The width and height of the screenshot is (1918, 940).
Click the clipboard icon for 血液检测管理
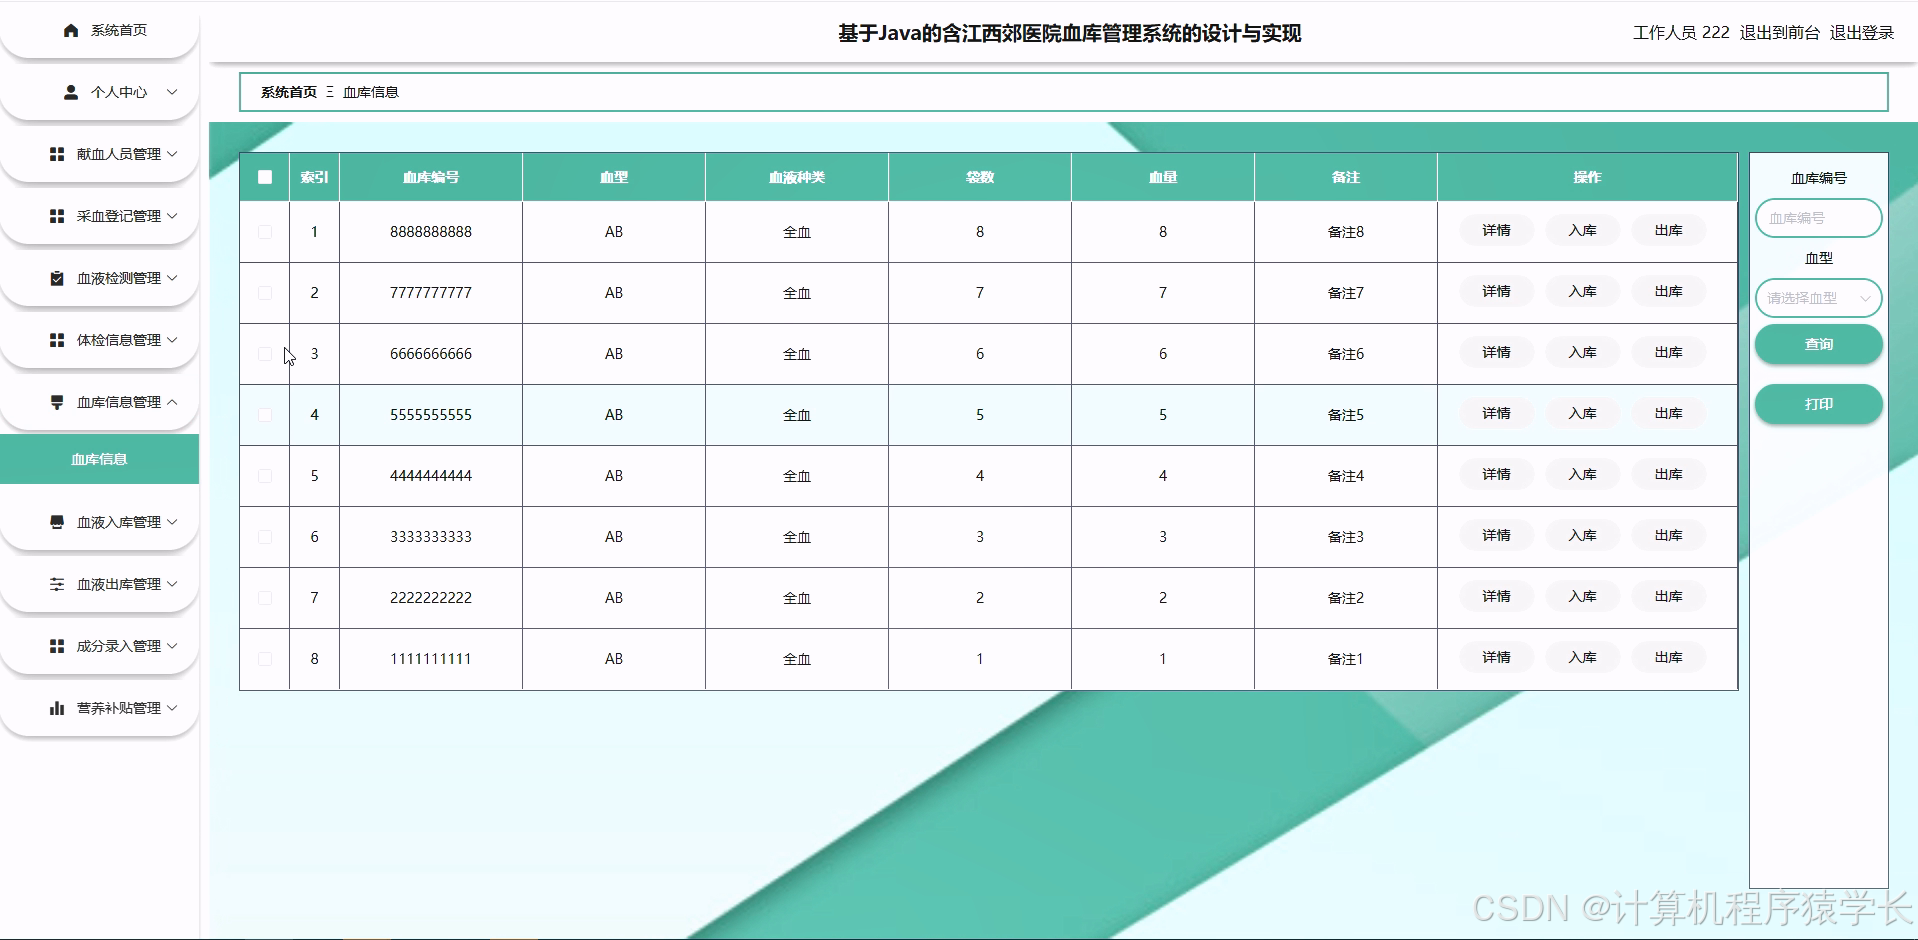(57, 279)
